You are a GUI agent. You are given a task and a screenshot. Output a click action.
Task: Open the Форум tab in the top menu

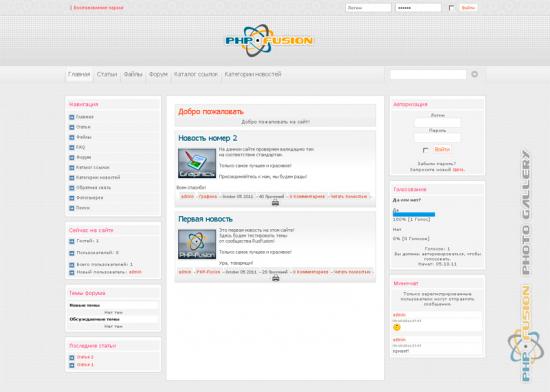(x=158, y=74)
